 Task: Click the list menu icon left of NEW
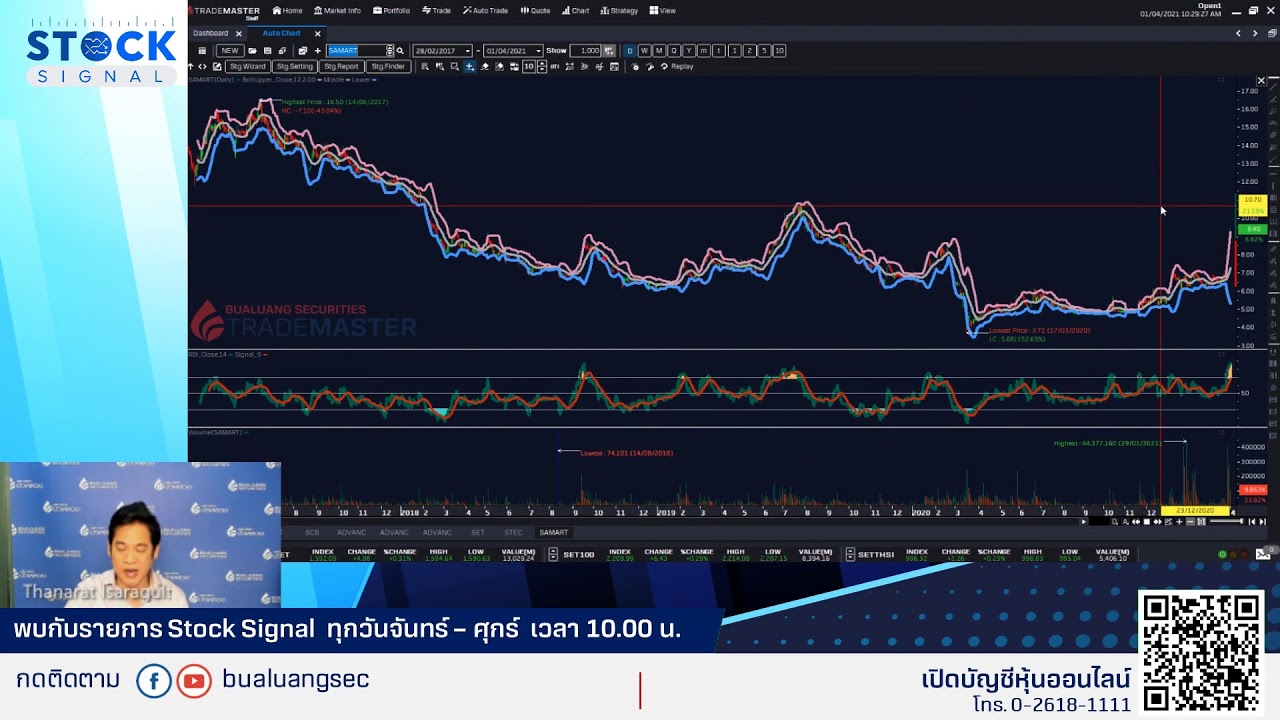click(202, 50)
